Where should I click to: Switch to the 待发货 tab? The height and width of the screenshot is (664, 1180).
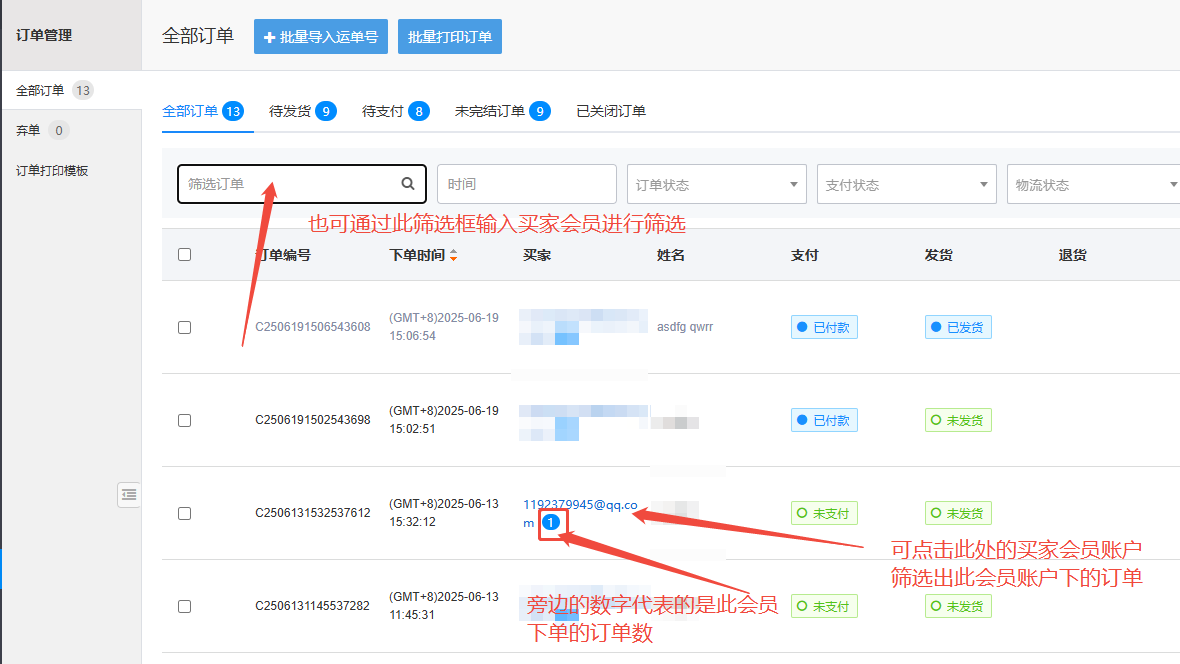(x=301, y=111)
